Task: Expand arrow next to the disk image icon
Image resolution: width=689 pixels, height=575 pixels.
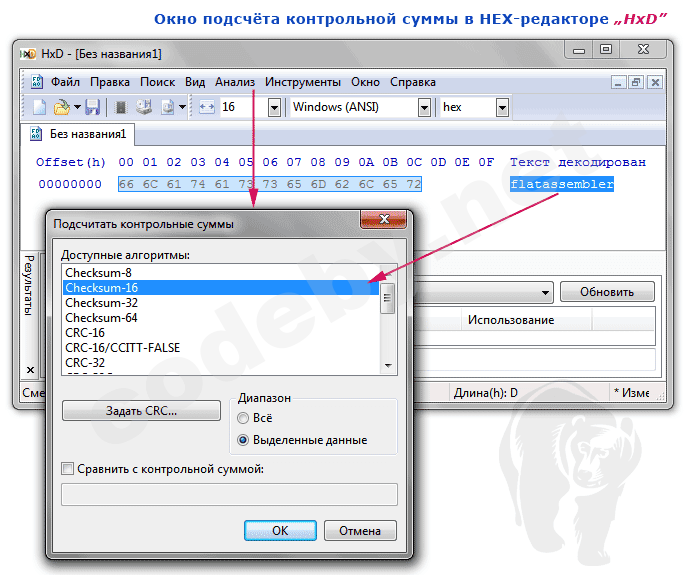Action: (182, 107)
